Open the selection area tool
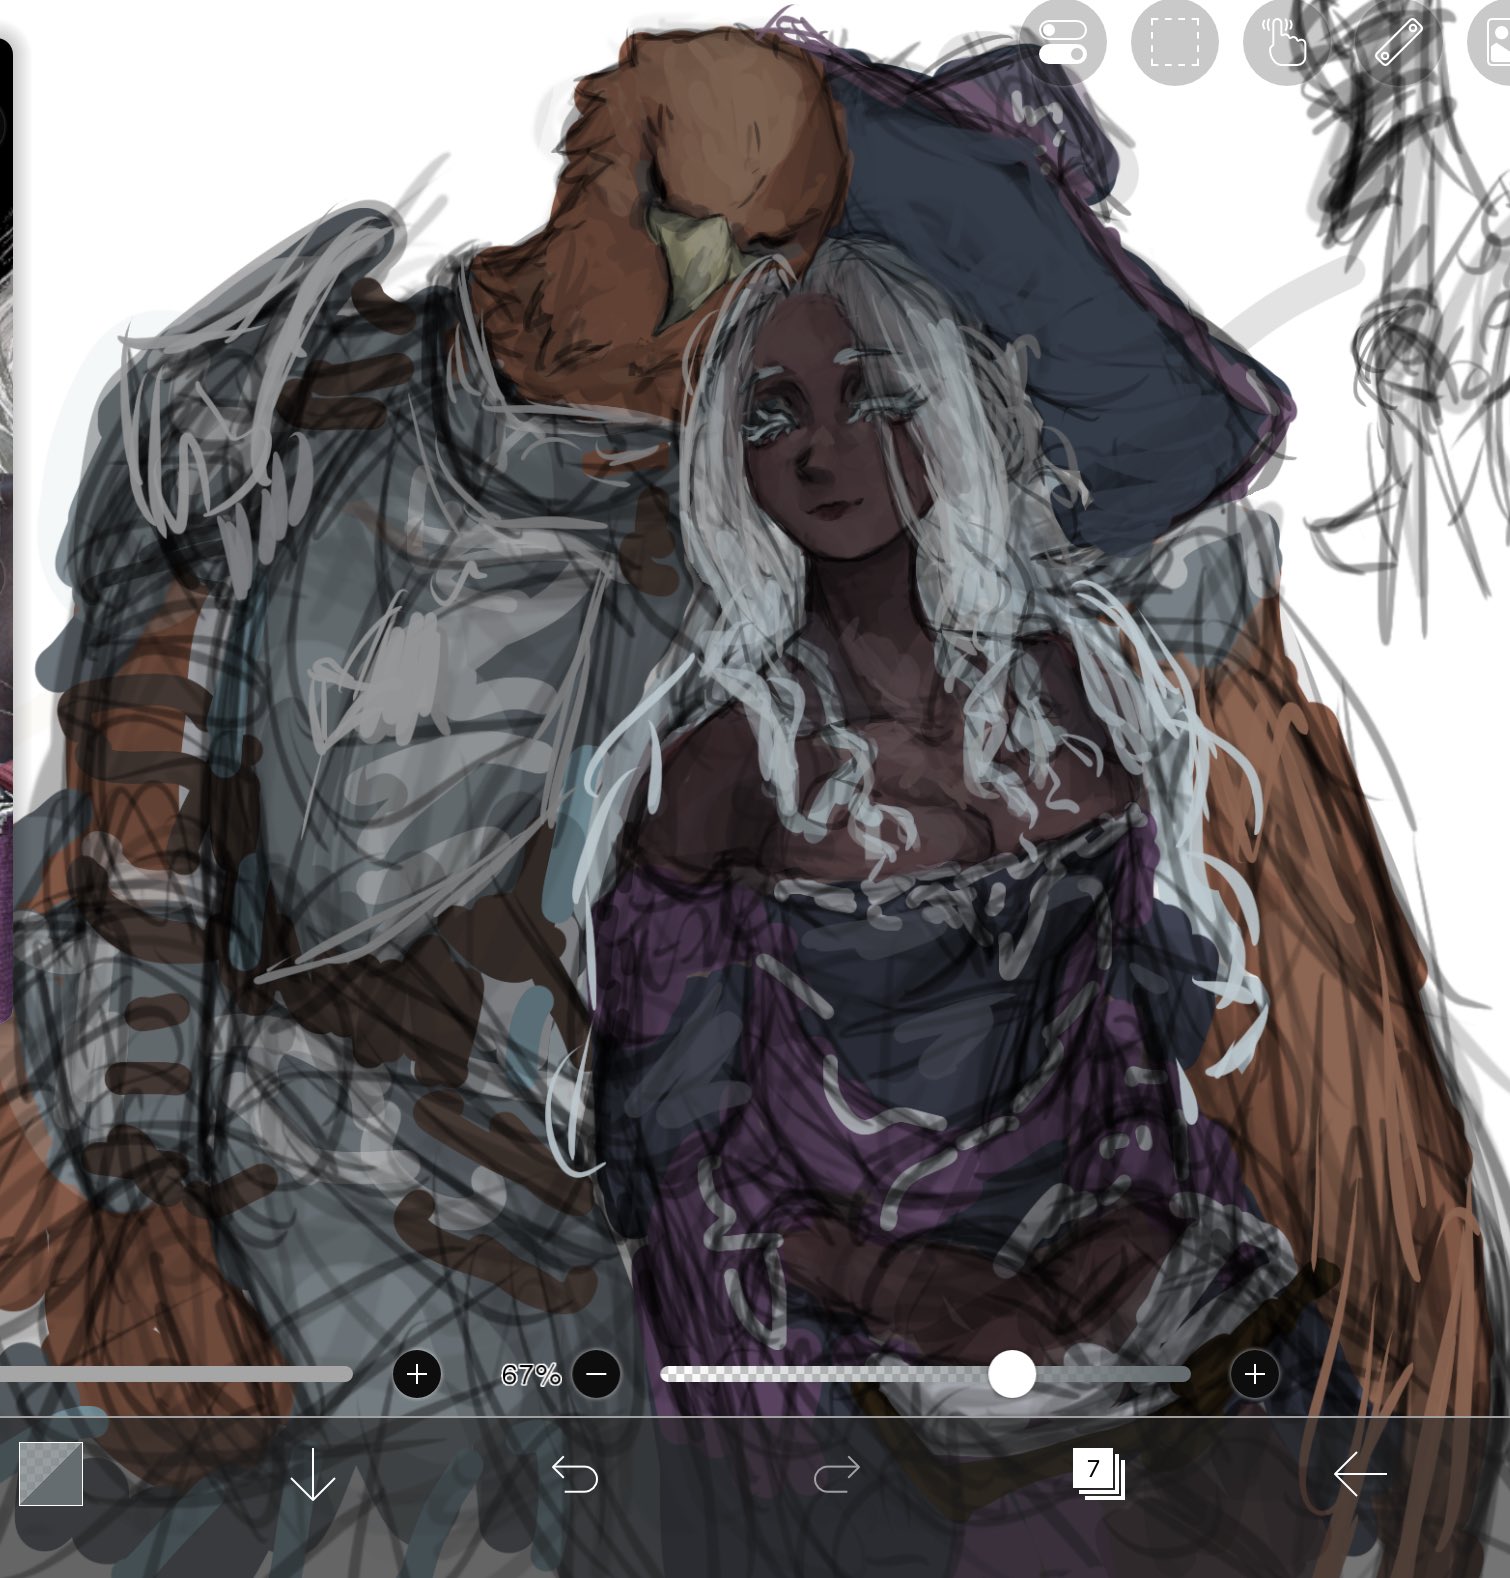The image size is (1510, 1578). click(1174, 42)
